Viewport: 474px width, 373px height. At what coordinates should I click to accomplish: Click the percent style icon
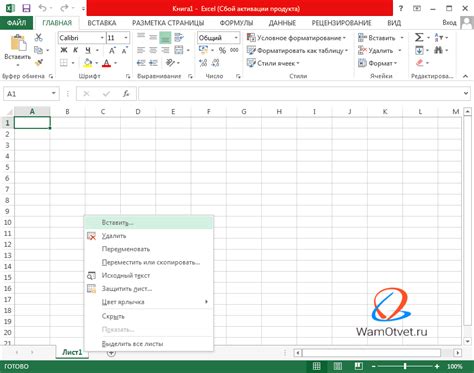pos(222,50)
